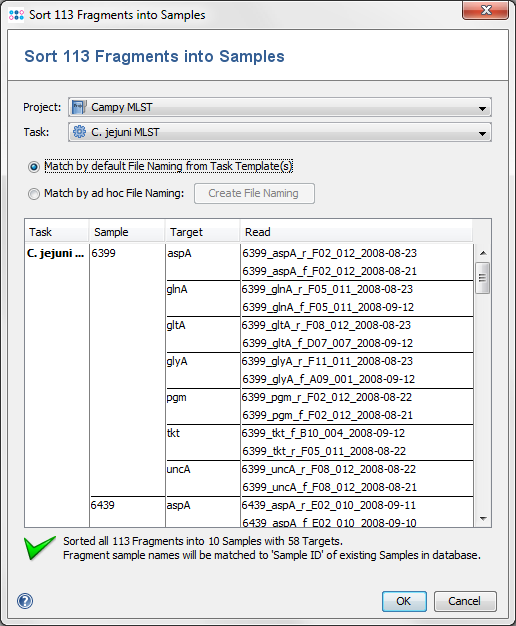The height and width of the screenshot is (626, 516).
Task: Click the green checkmark status icon
Action: tap(40, 547)
